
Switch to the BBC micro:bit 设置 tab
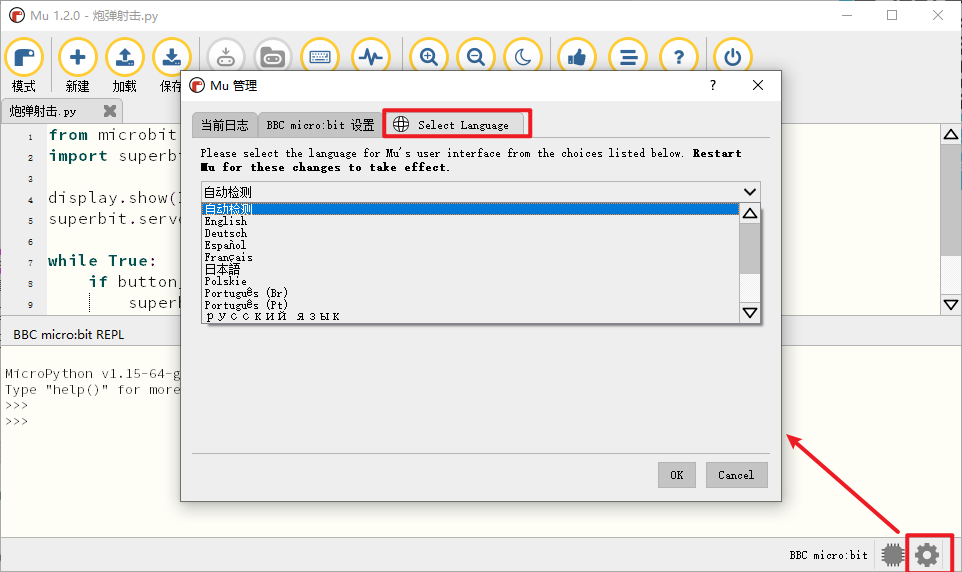coord(320,125)
